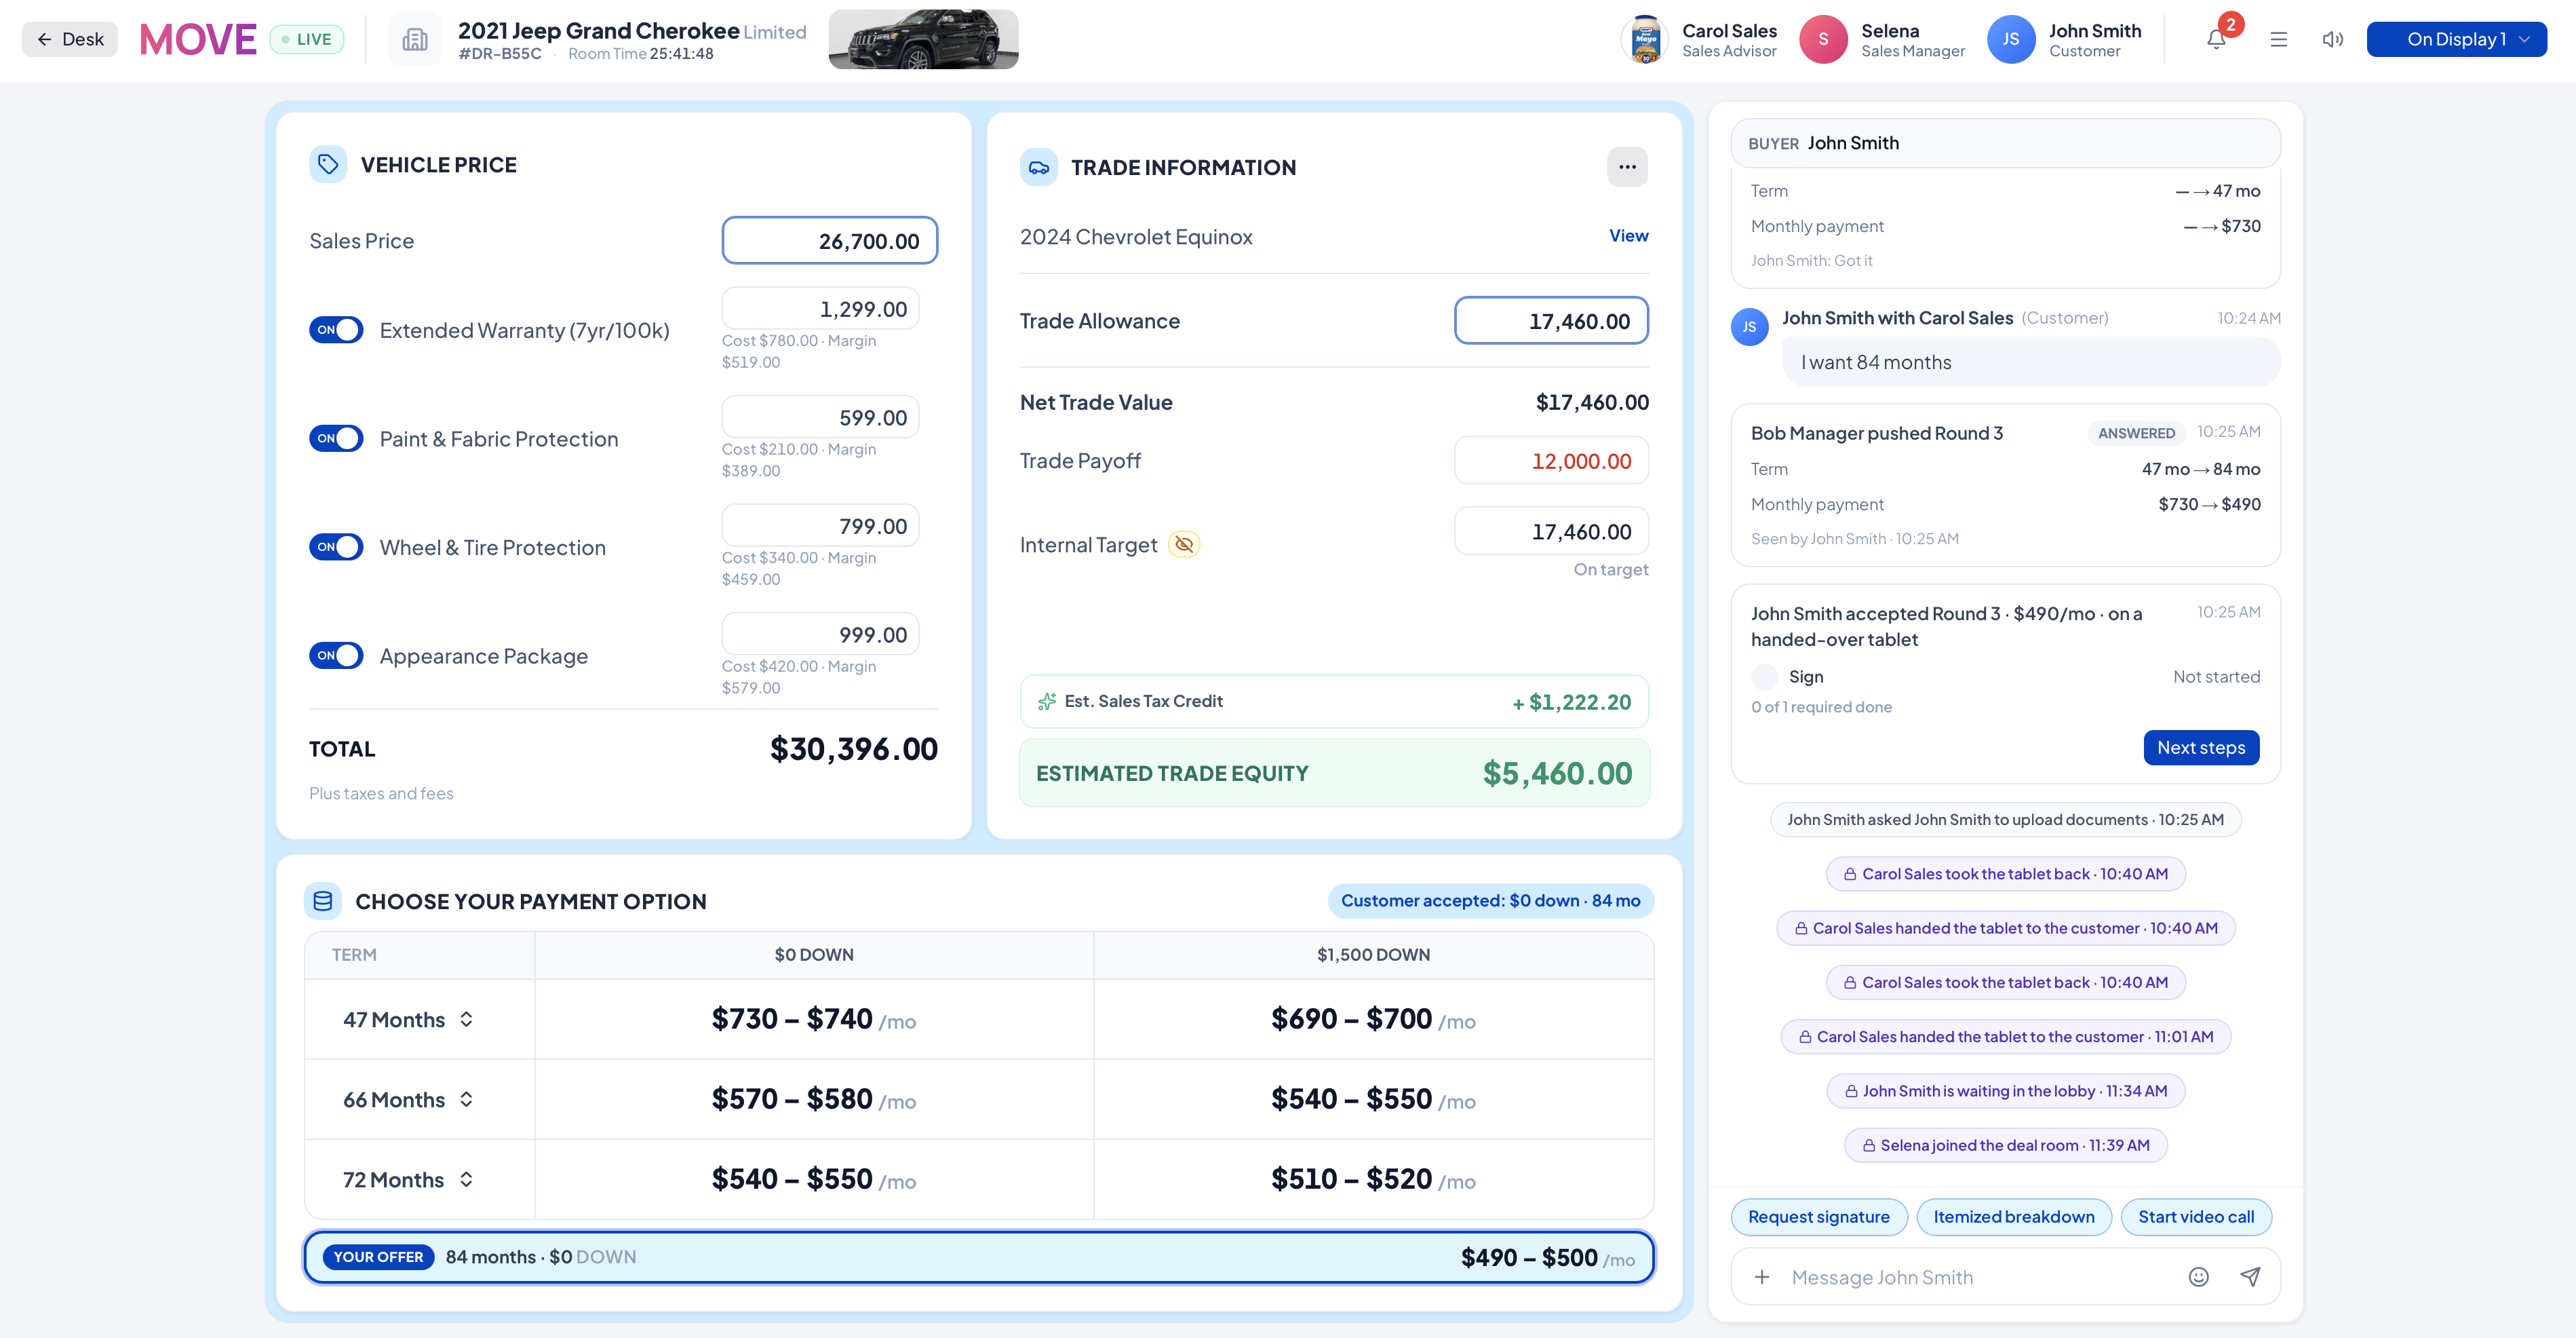This screenshot has height=1338, width=2576.
Task: Click the BUYER John Smith header
Action: tap(2005, 143)
